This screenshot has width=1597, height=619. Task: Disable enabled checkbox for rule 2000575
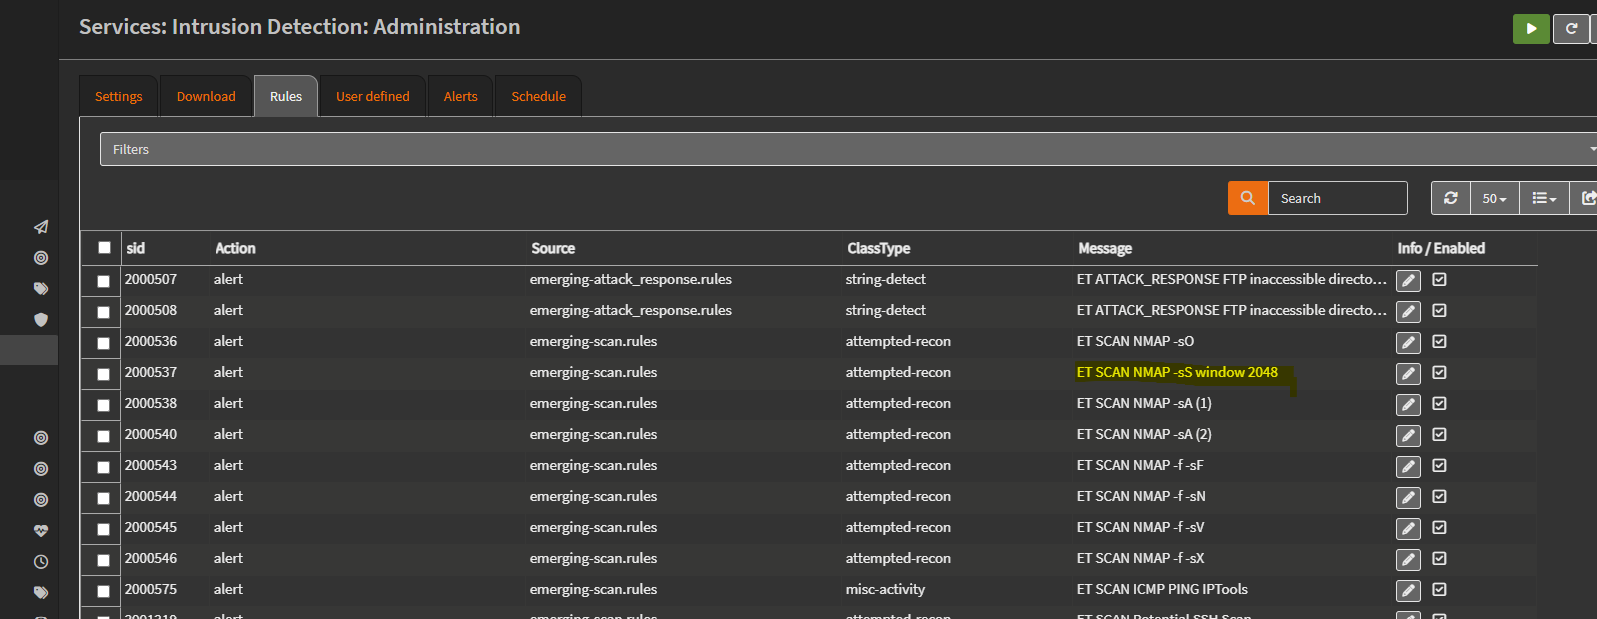point(1439,590)
